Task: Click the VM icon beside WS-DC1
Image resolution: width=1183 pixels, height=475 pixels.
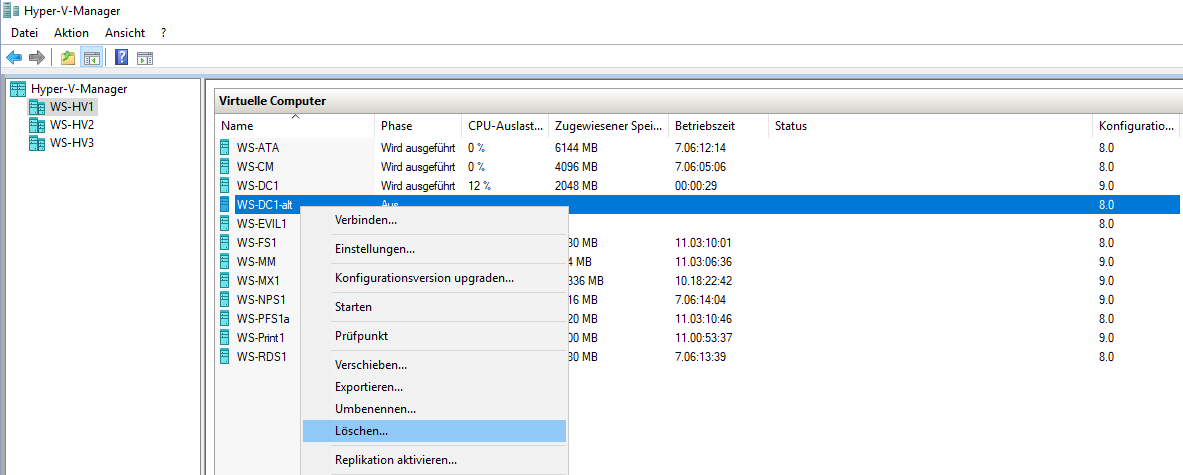Action: click(224, 185)
